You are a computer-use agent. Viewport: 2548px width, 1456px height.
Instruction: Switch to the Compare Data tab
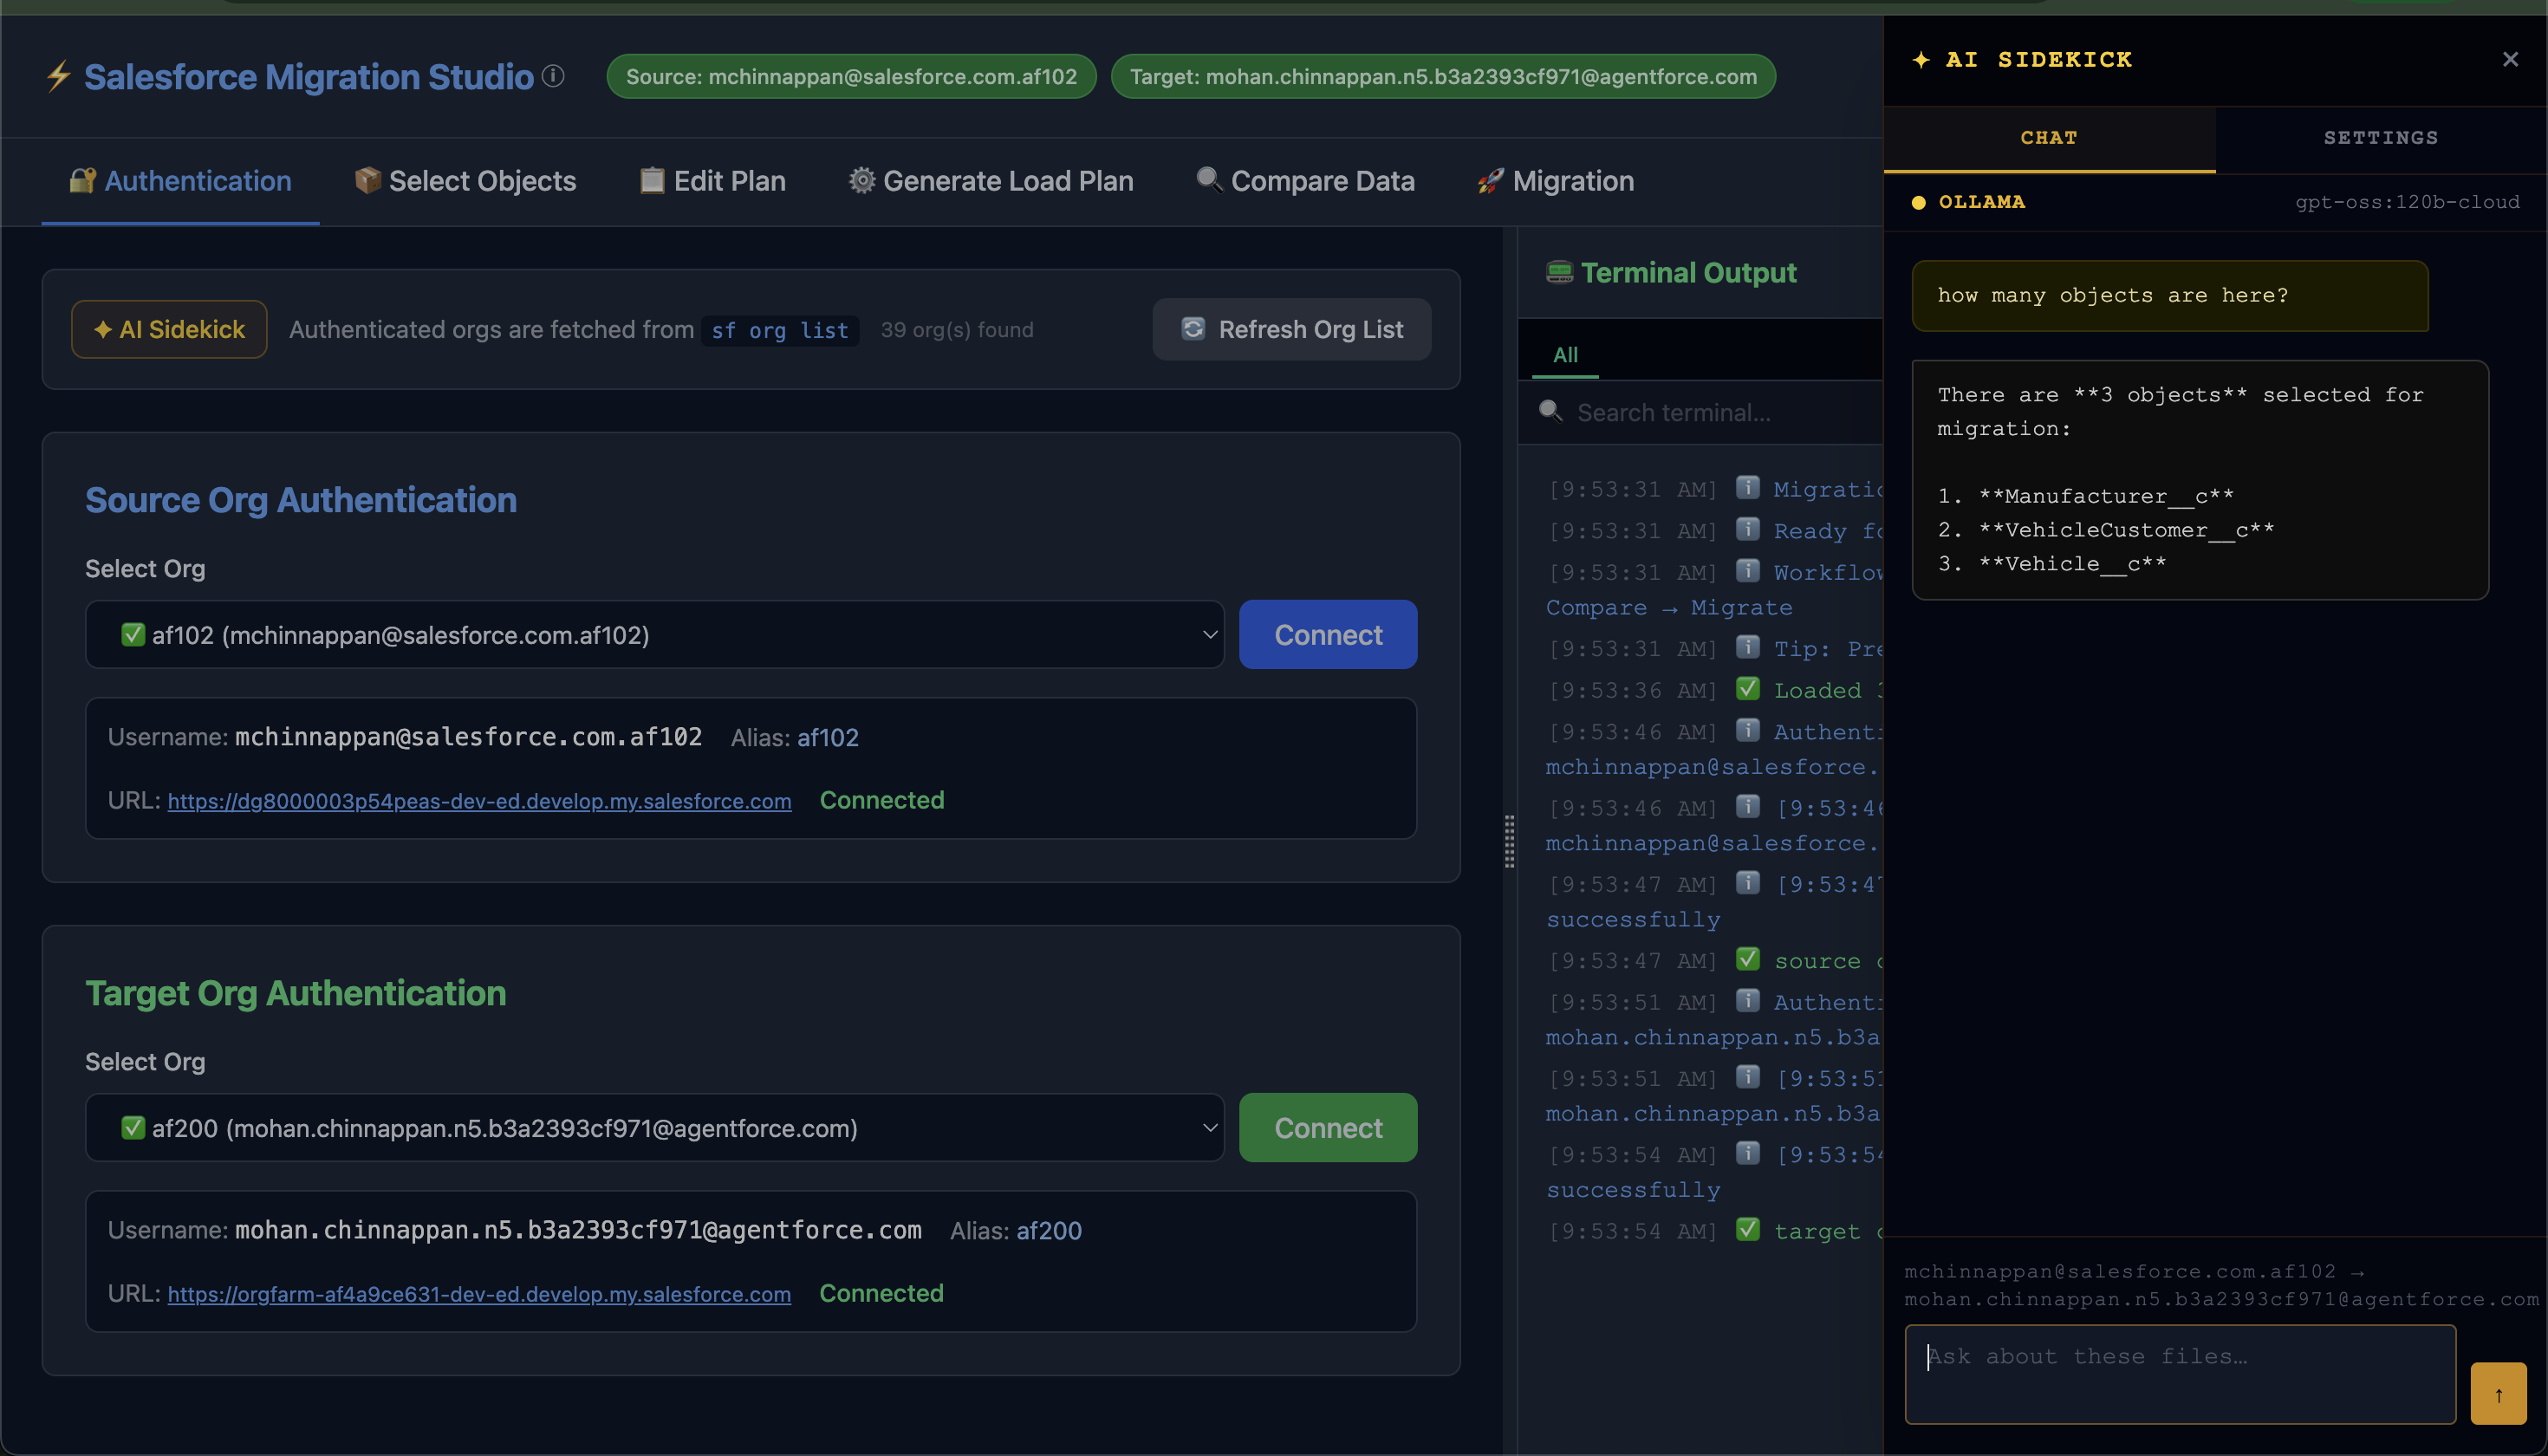[x=1306, y=181]
